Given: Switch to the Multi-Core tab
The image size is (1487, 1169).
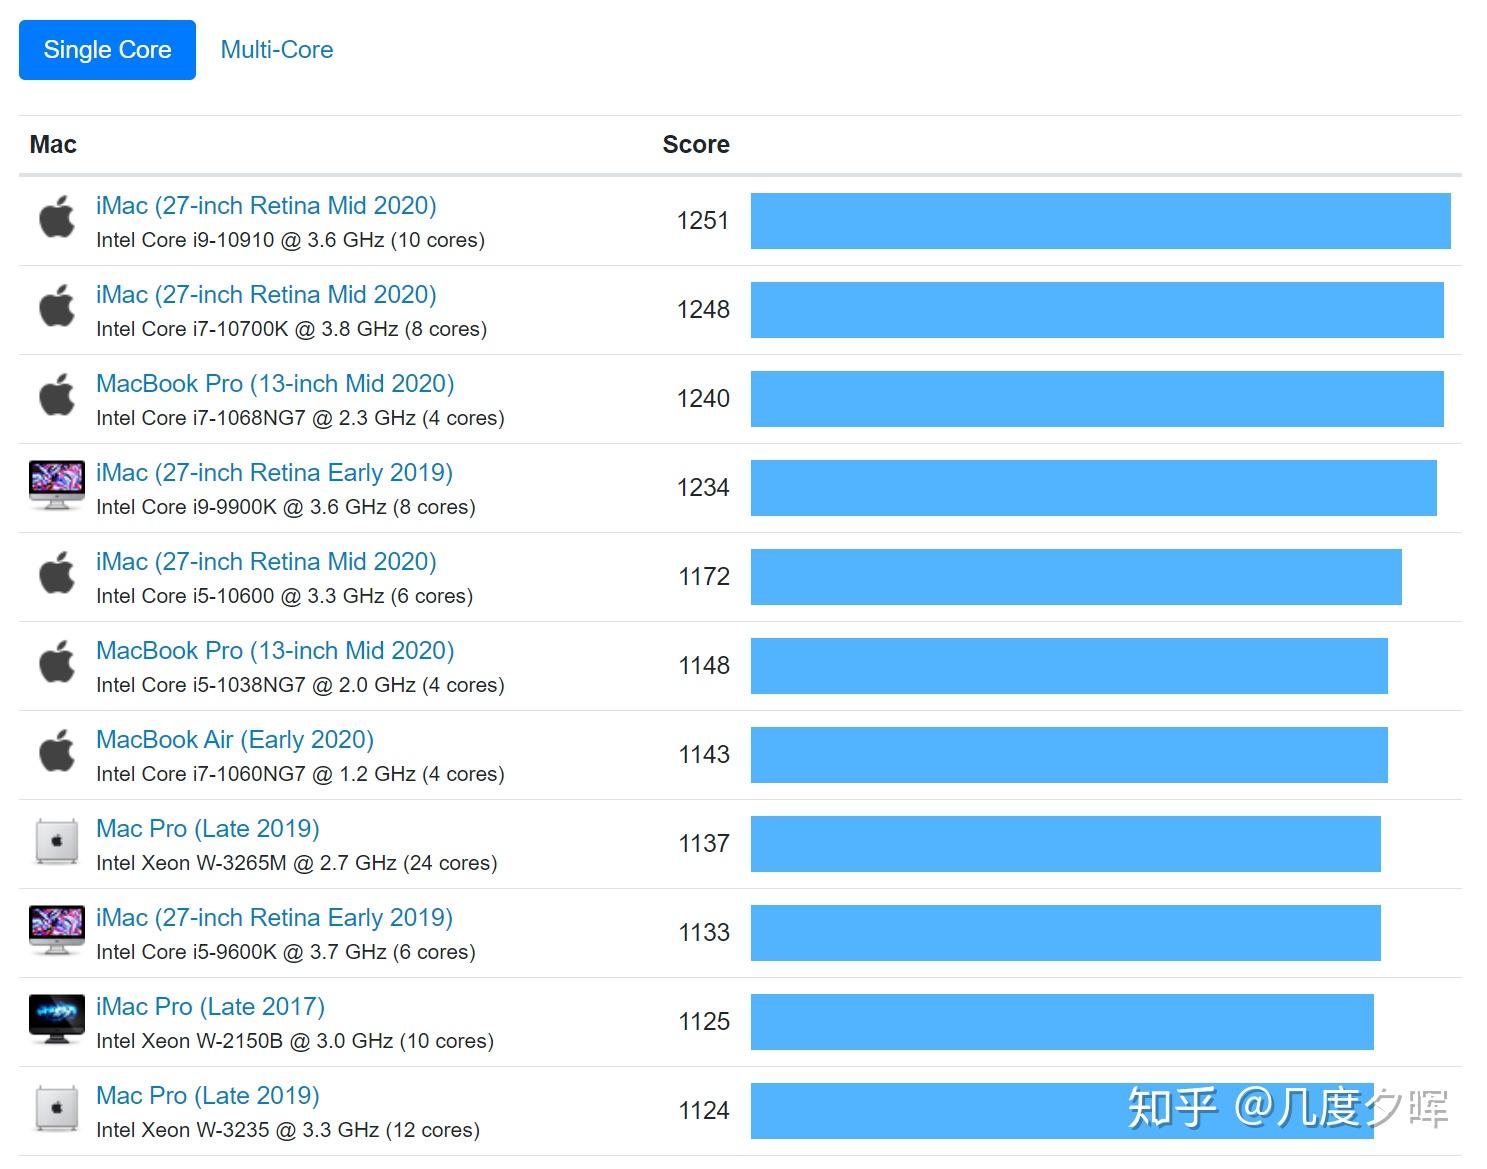Looking at the screenshot, I should tap(277, 50).
